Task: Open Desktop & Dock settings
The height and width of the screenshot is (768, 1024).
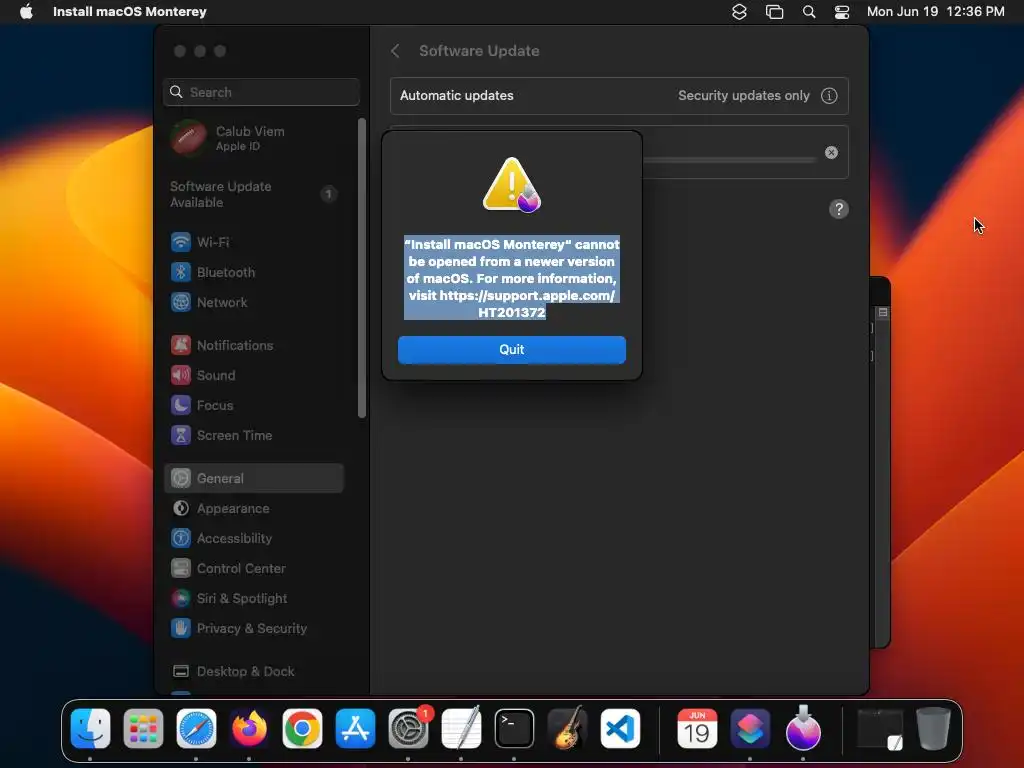Action: click(x=255, y=672)
